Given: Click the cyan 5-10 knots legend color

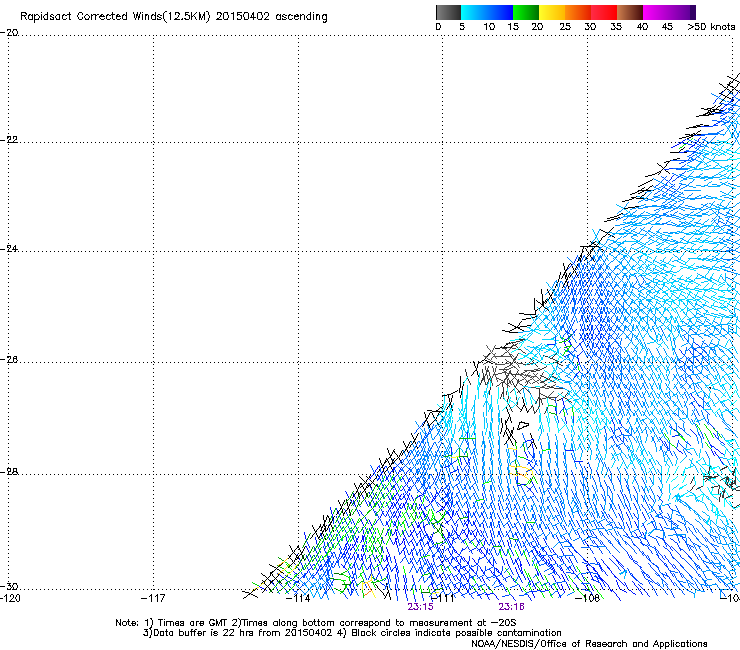Looking at the screenshot, I should click(x=474, y=12).
